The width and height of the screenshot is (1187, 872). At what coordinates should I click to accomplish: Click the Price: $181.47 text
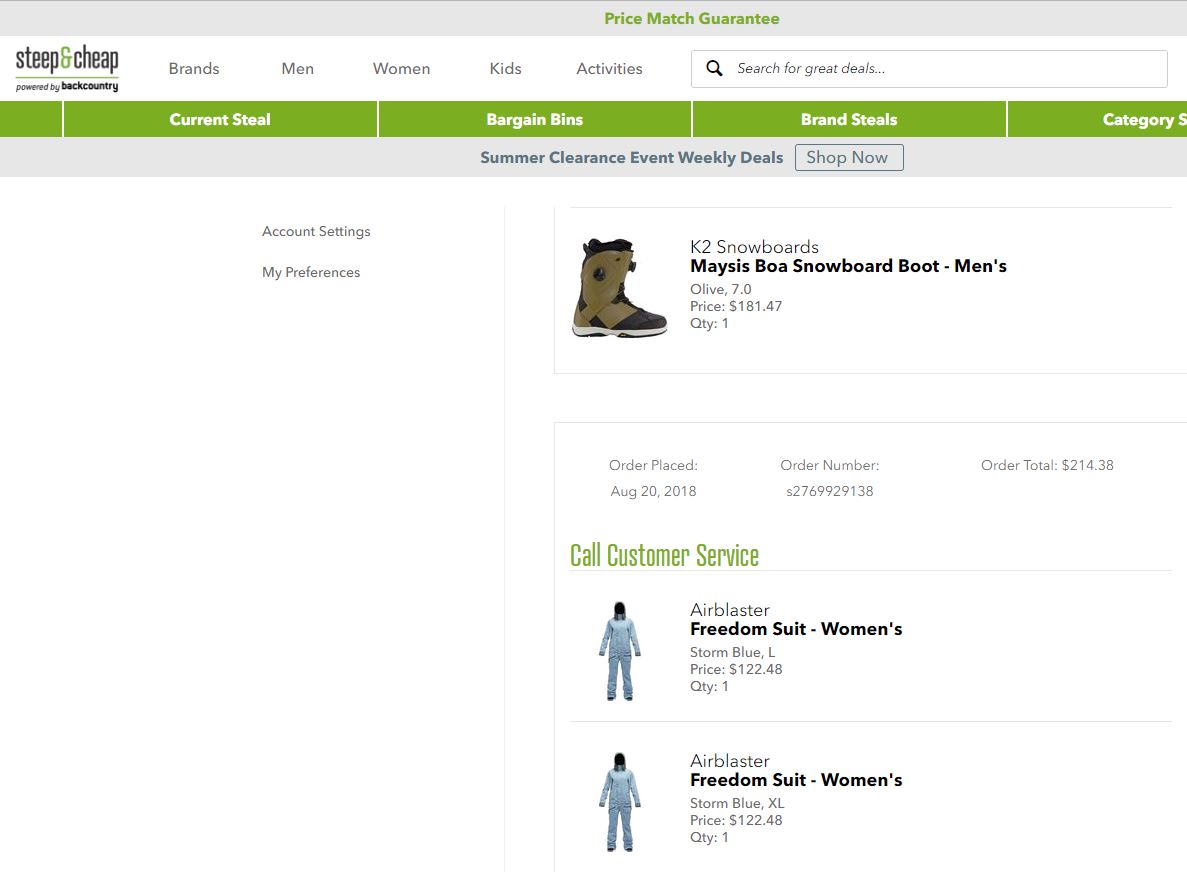736,306
